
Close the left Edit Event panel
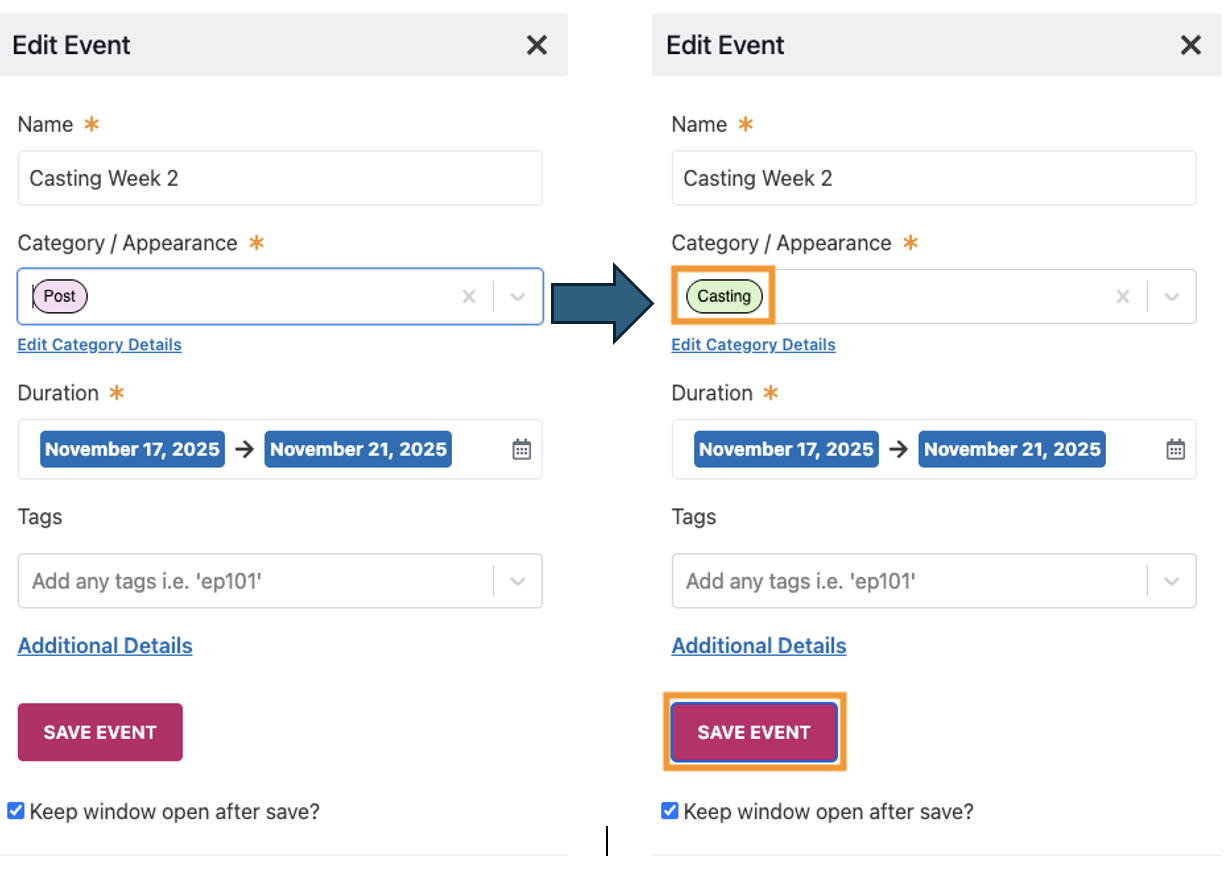coord(537,45)
